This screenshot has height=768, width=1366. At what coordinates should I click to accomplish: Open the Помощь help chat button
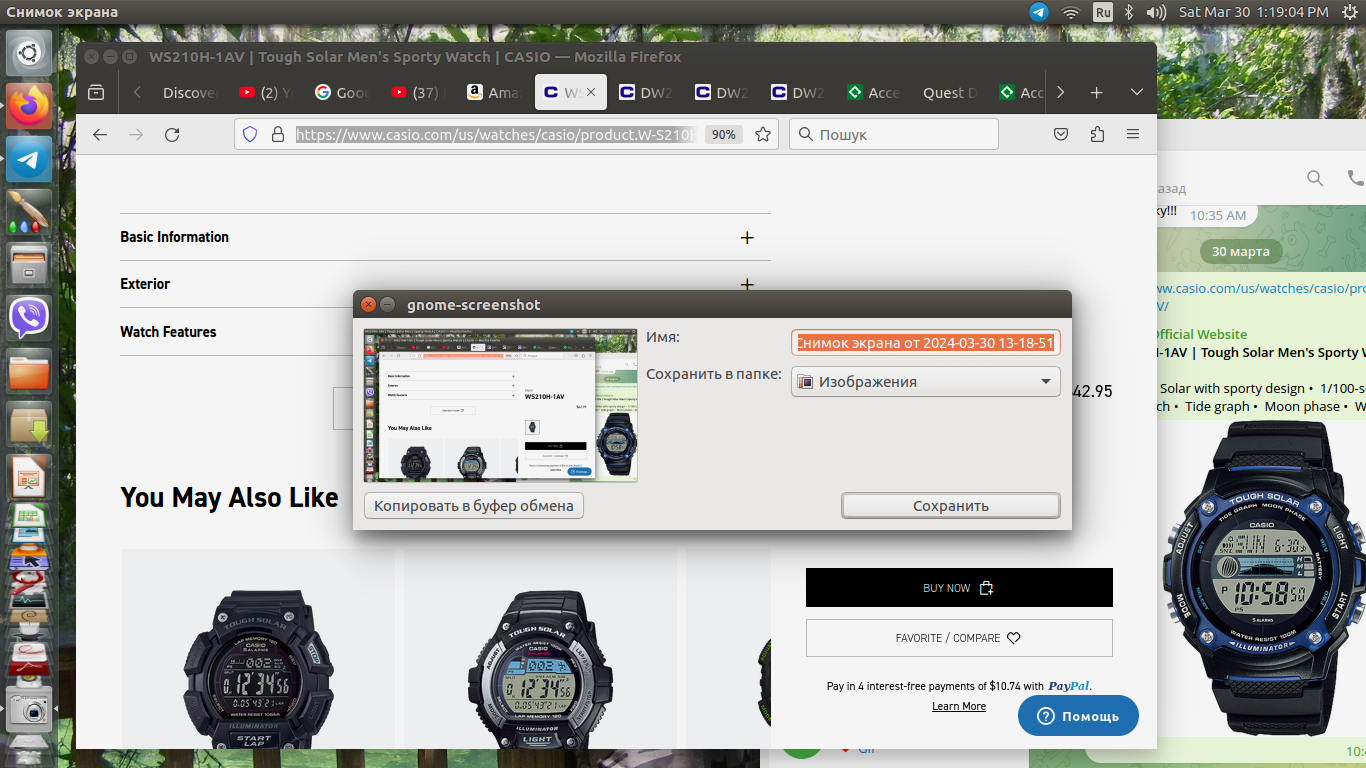pyautogui.click(x=1078, y=716)
